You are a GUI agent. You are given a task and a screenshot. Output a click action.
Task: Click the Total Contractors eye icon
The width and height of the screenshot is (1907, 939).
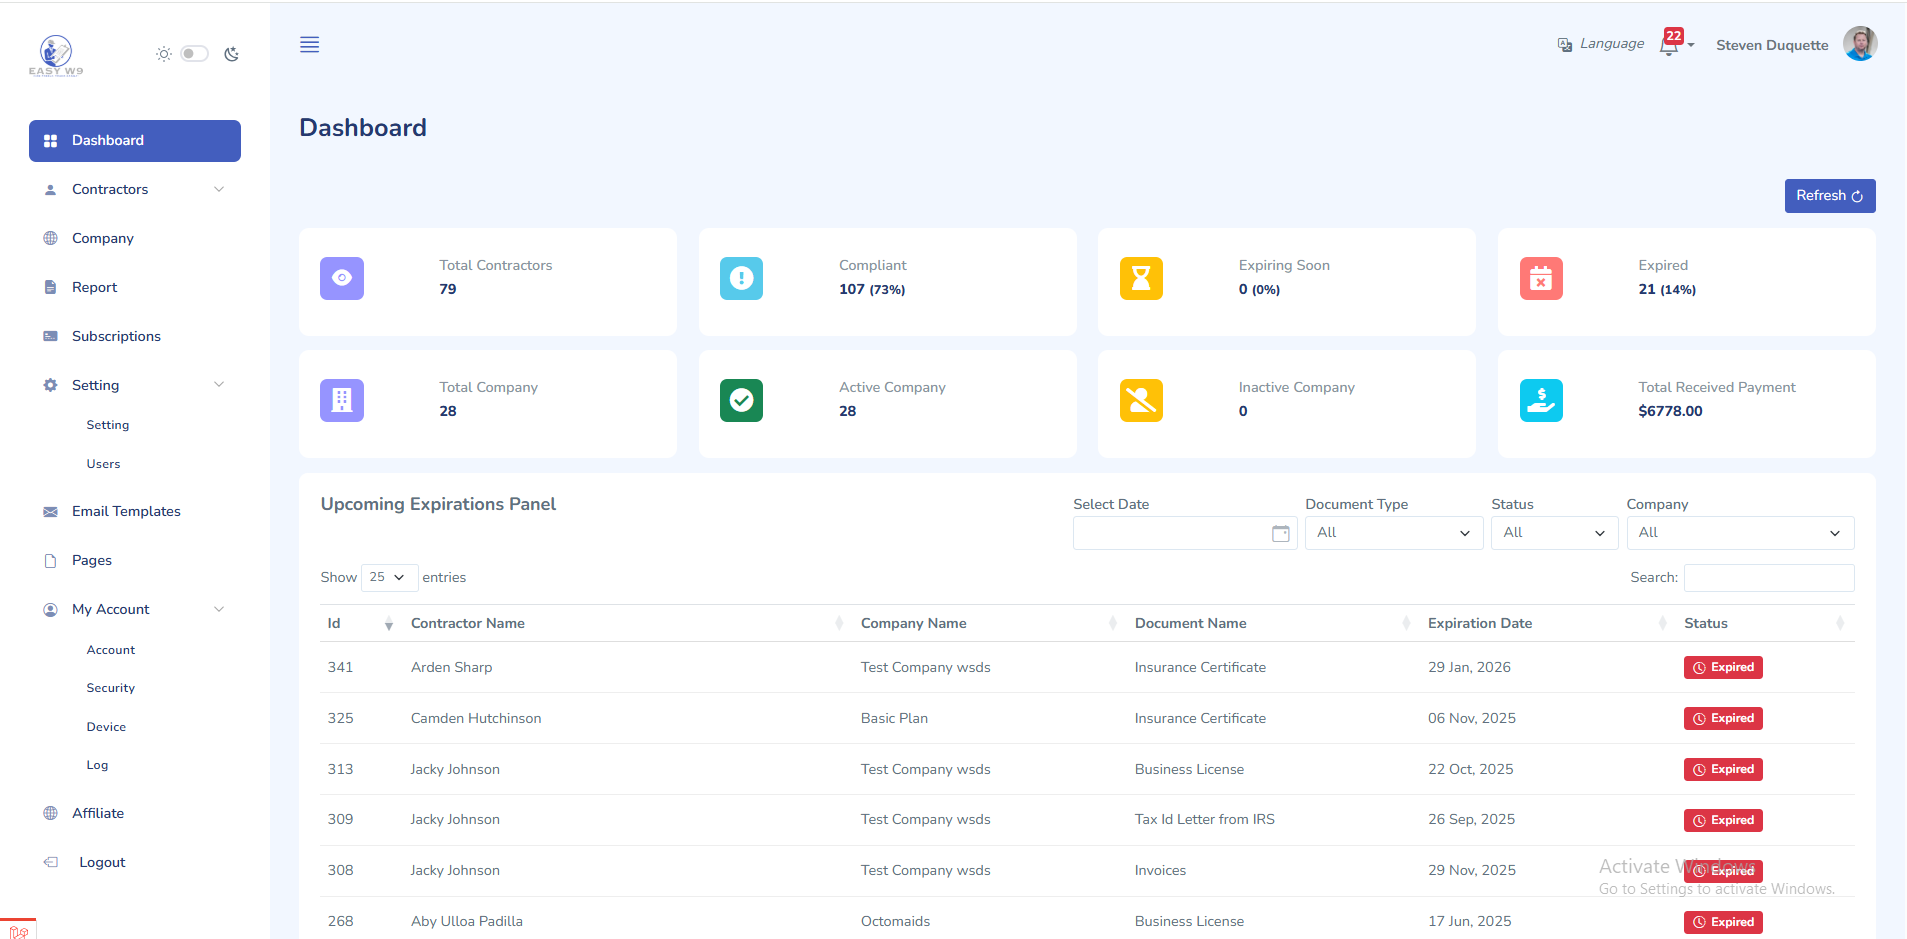tap(342, 278)
